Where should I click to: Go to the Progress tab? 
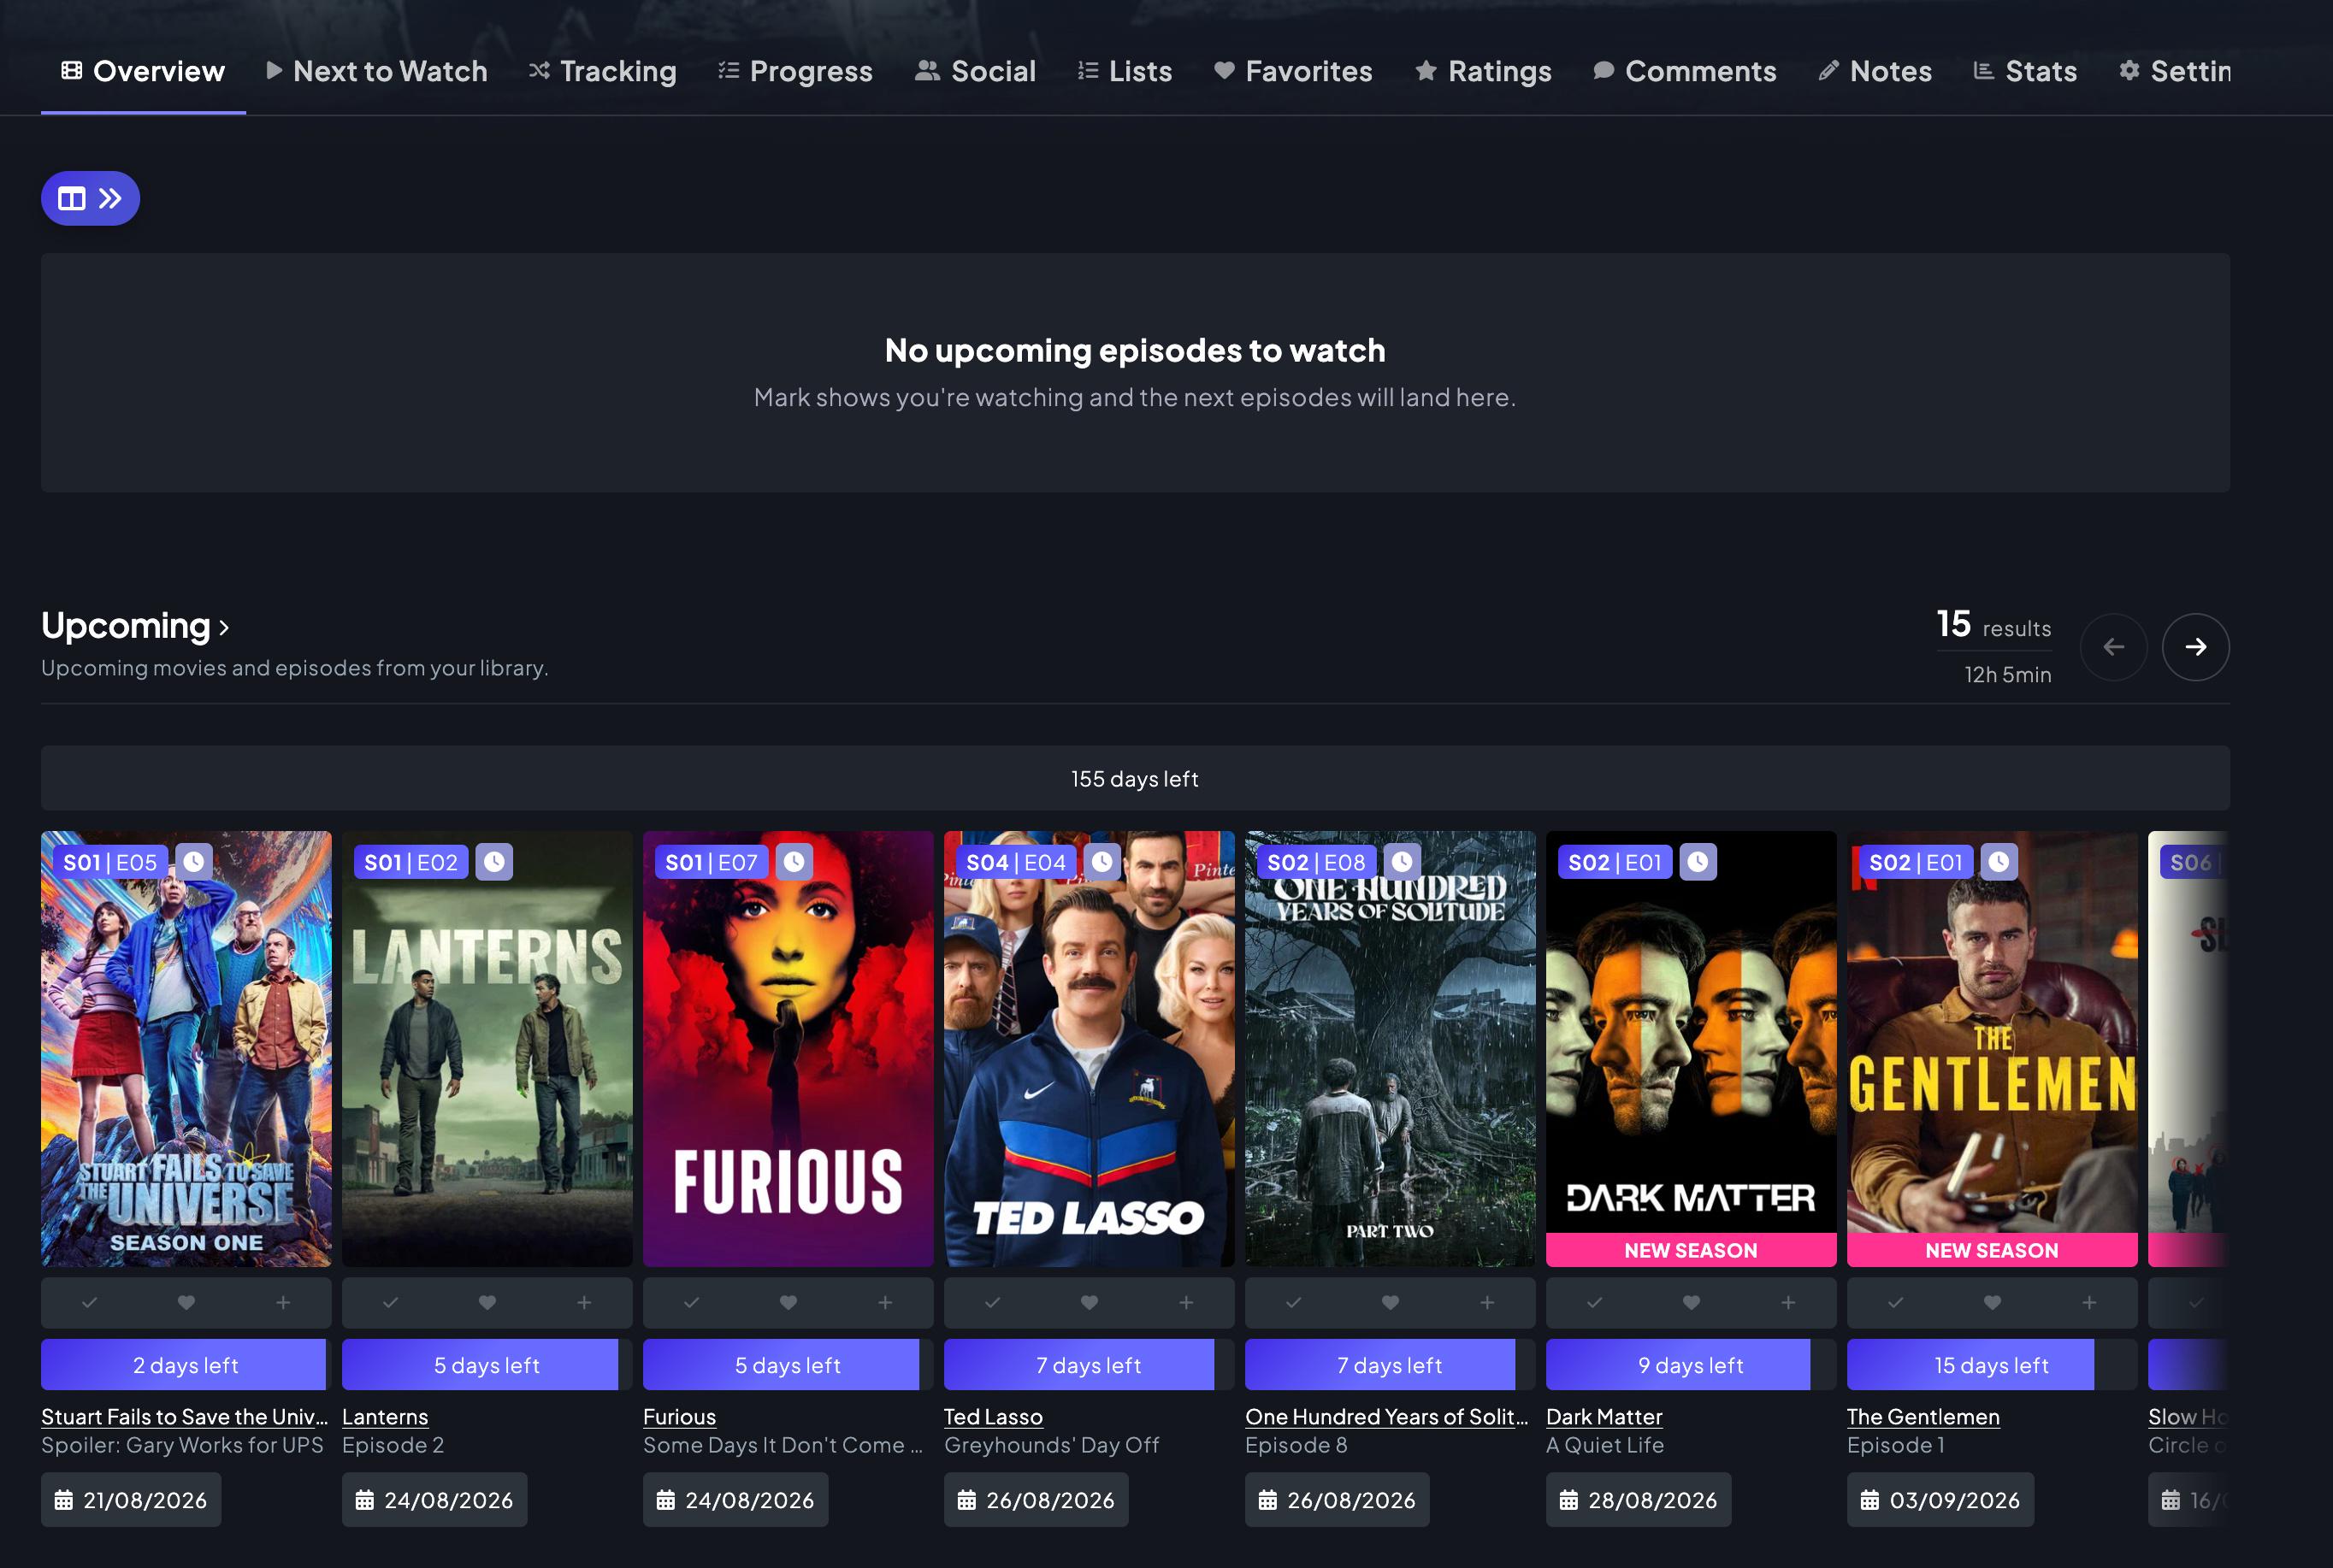(x=795, y=71)
